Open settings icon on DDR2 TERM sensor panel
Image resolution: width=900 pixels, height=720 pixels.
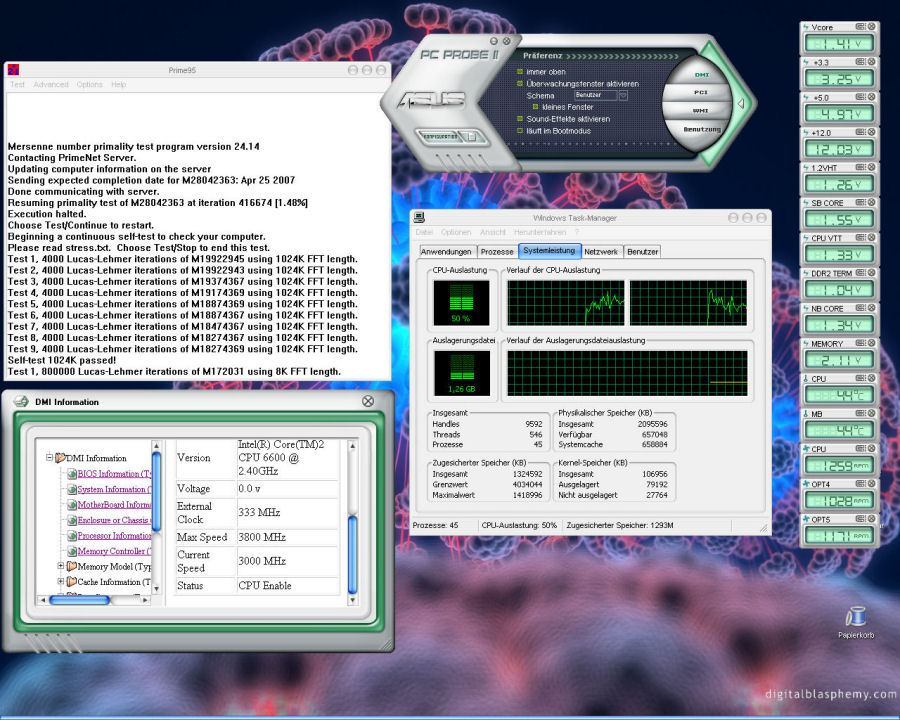[x=860, y=273]
